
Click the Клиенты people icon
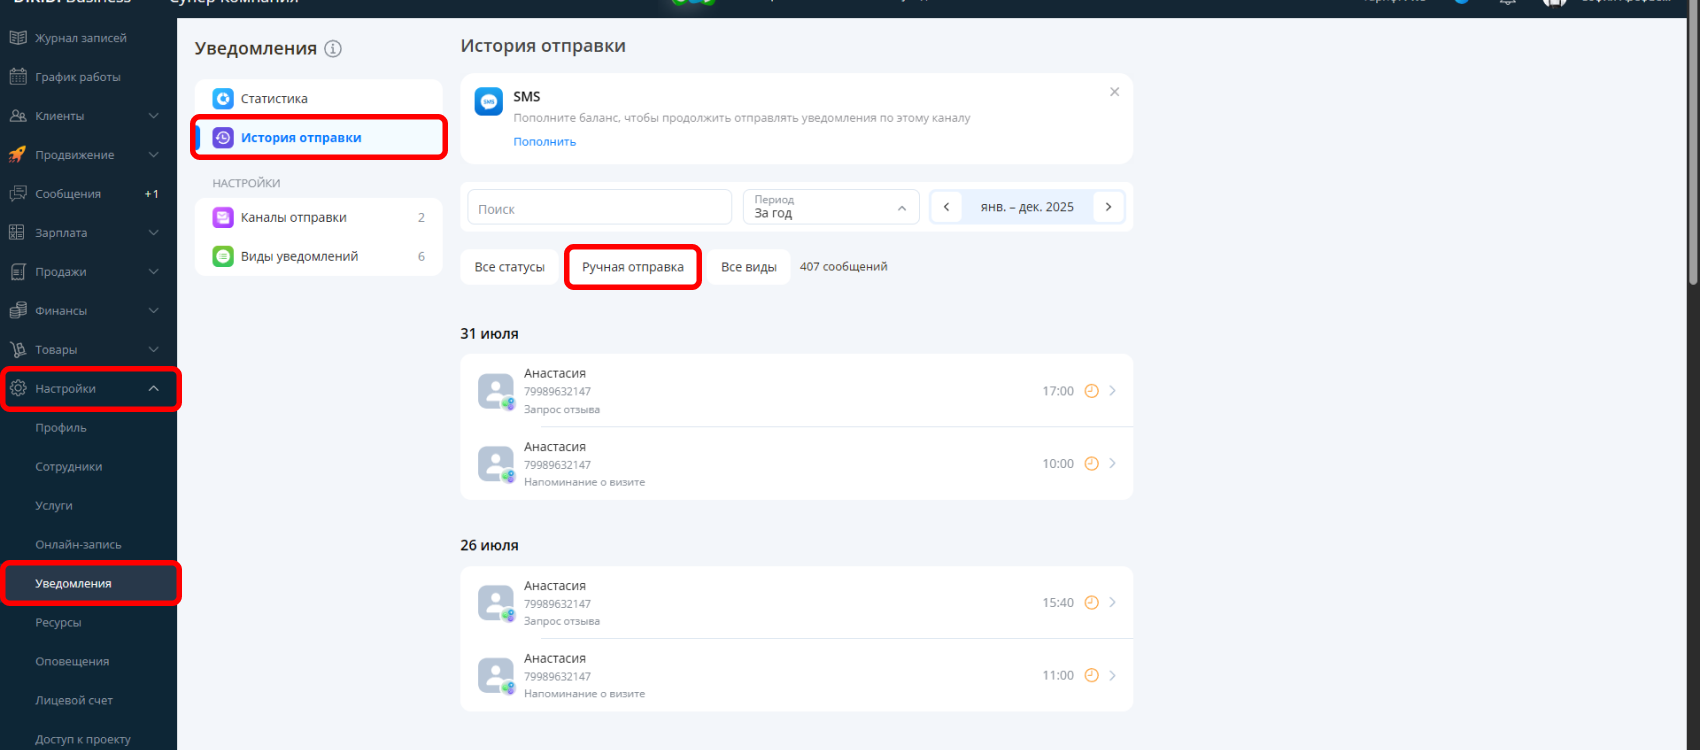(18, 116)
